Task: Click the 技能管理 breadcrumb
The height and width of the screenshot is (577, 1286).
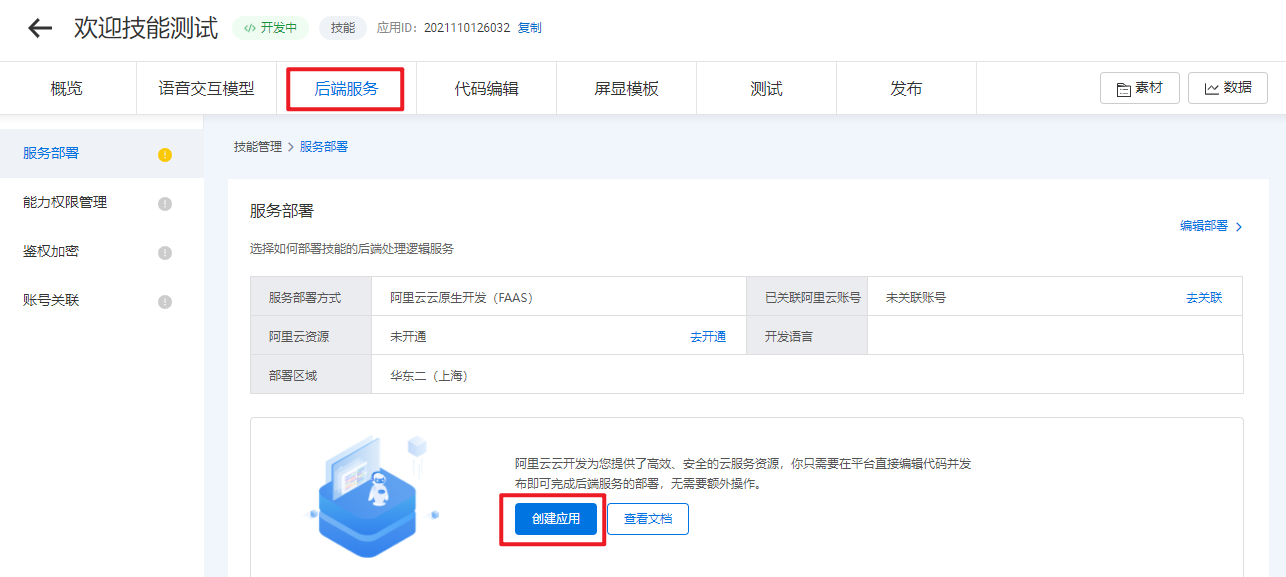Action: coord(258,146)
